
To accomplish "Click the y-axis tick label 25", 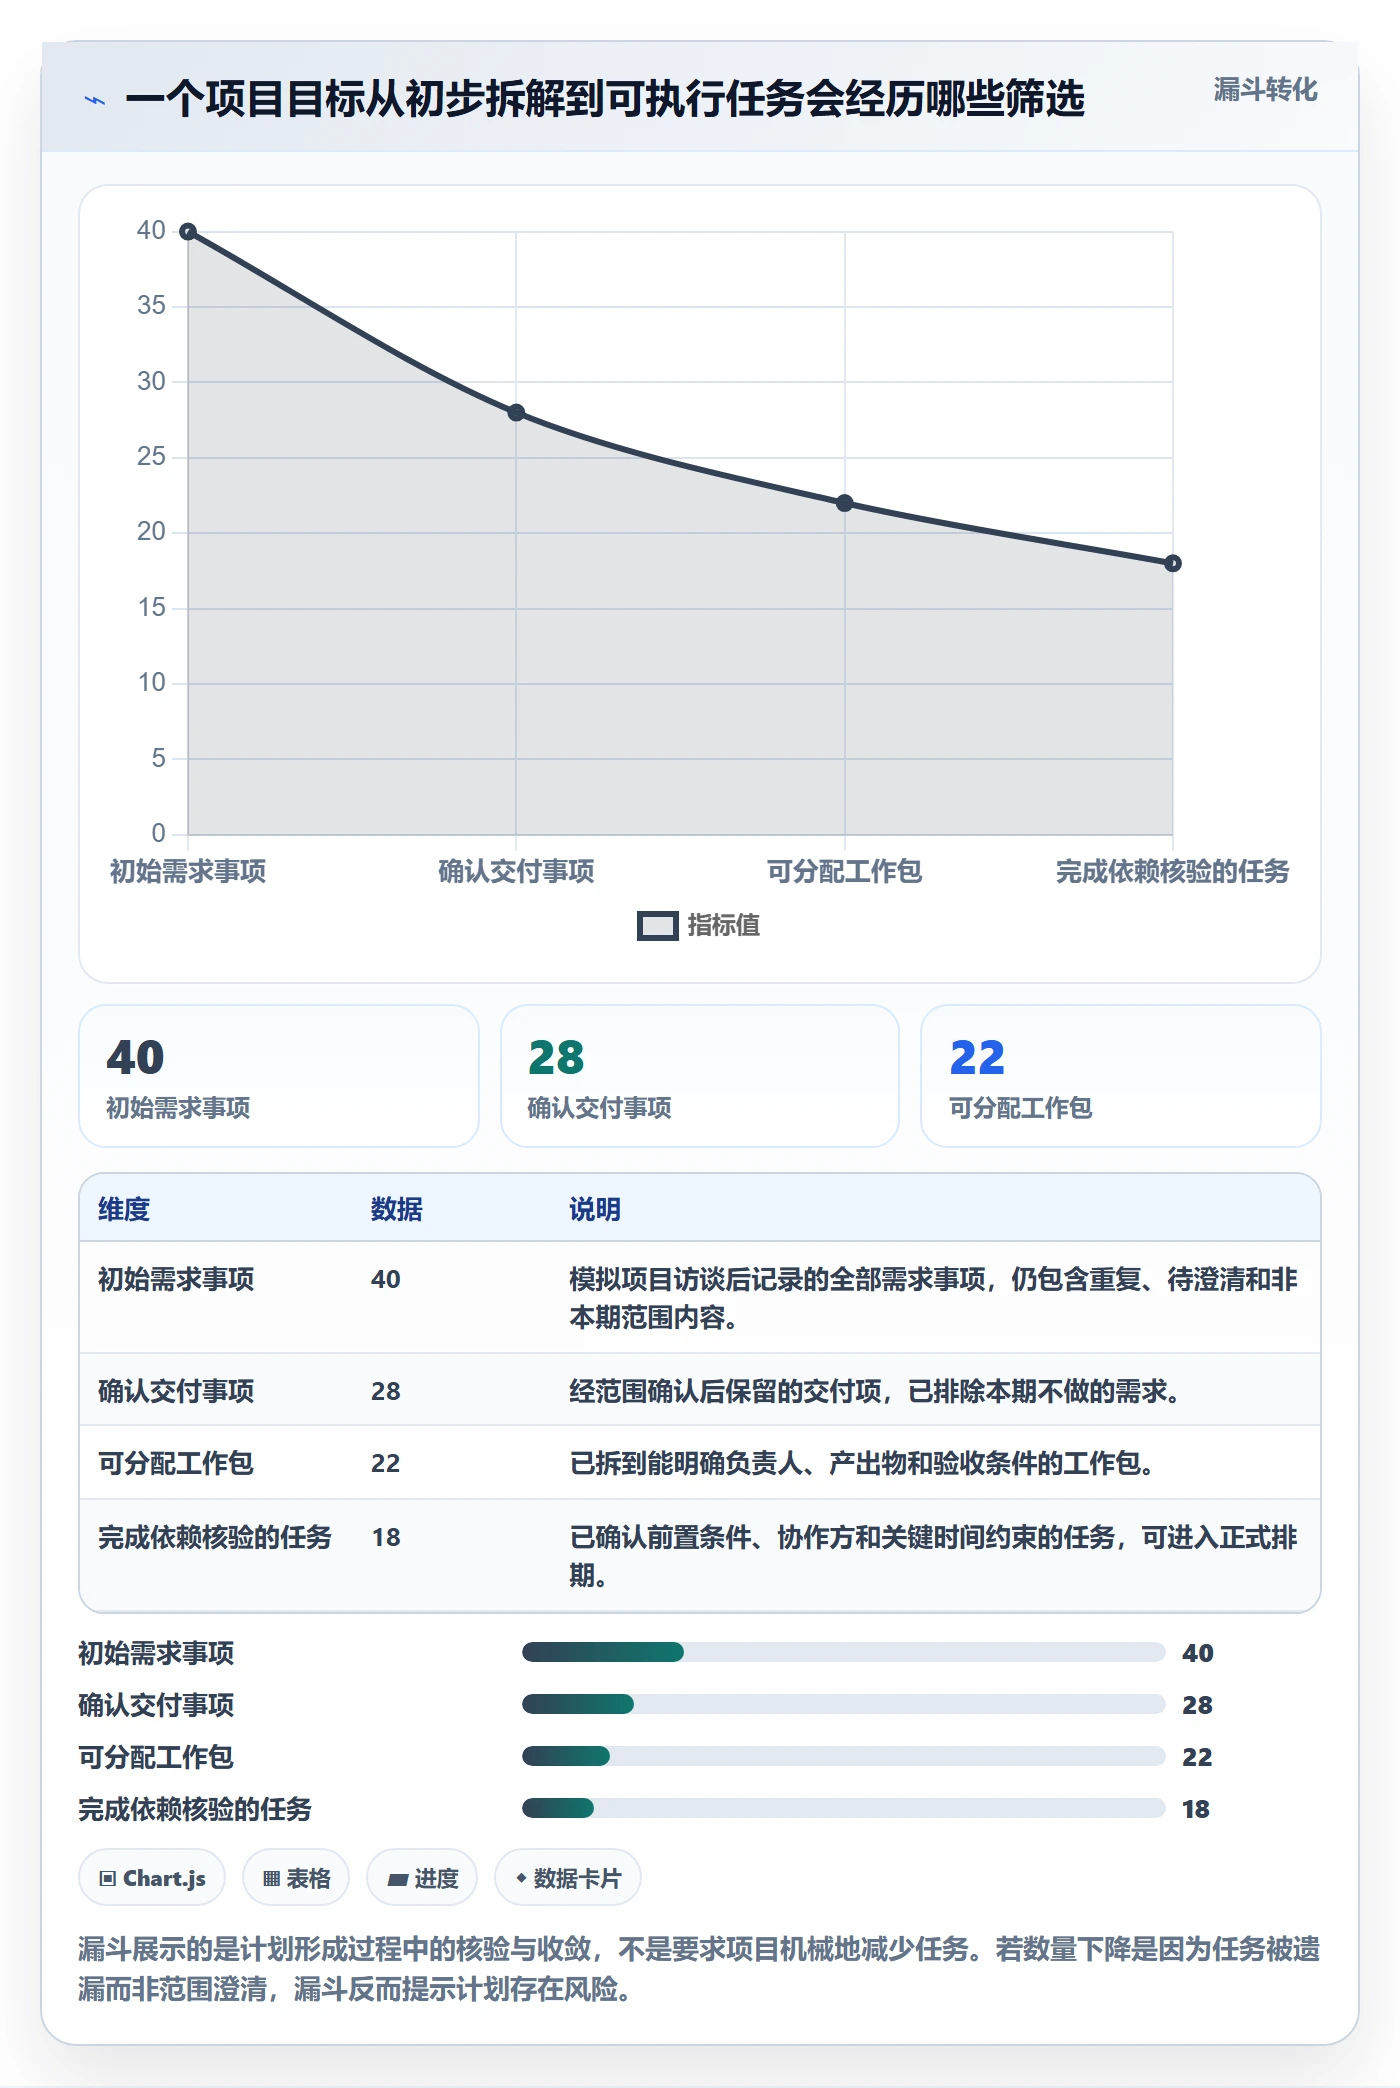I will [151, 457].
